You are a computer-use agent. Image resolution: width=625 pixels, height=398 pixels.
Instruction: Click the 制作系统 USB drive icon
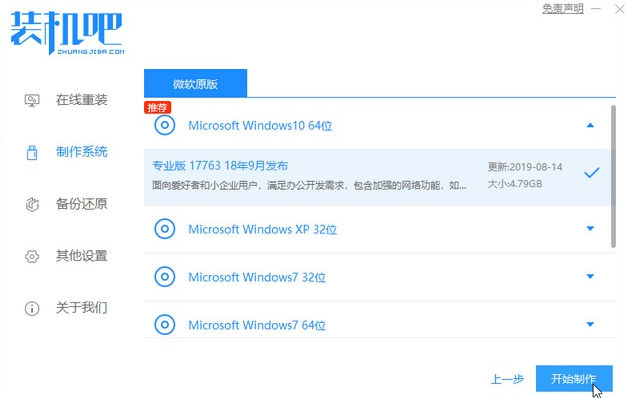pyautogui.click(x=32, y=152)
